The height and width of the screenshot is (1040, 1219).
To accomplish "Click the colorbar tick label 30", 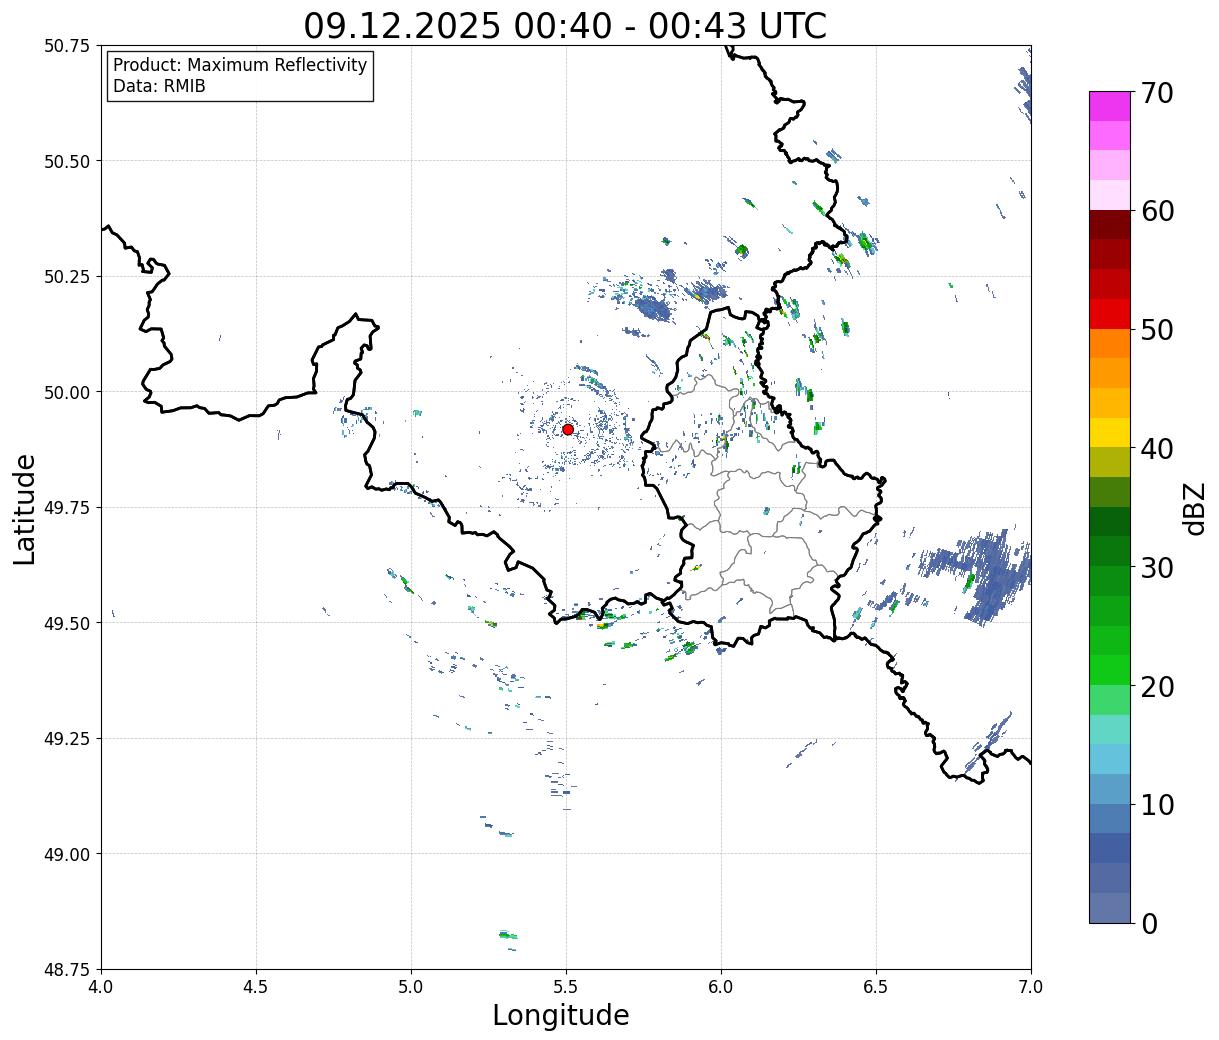I will pos(1157,568).
